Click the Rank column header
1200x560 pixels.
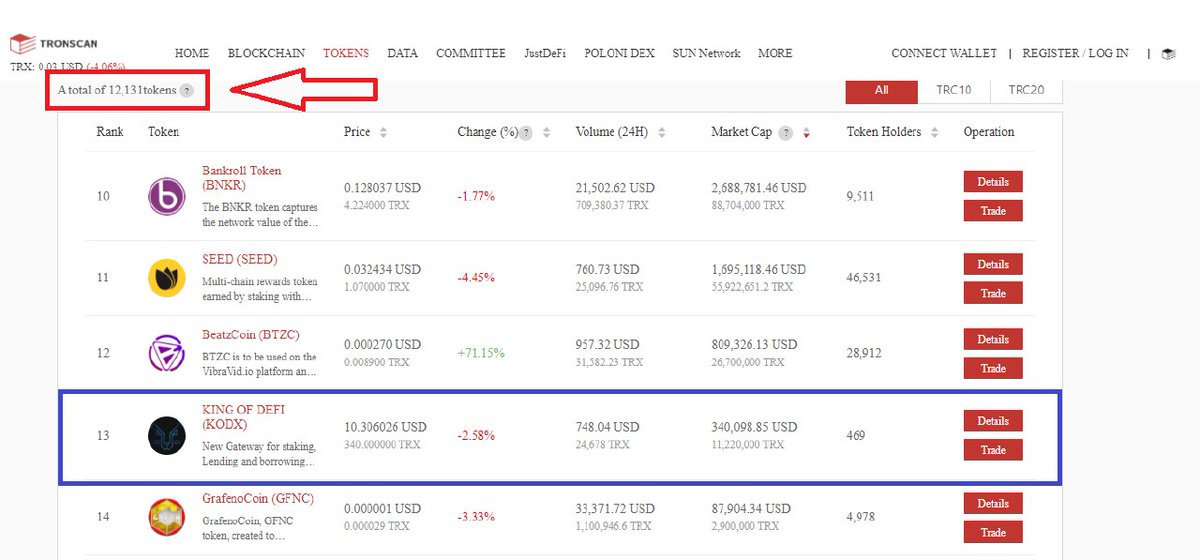tap(110, 132)
